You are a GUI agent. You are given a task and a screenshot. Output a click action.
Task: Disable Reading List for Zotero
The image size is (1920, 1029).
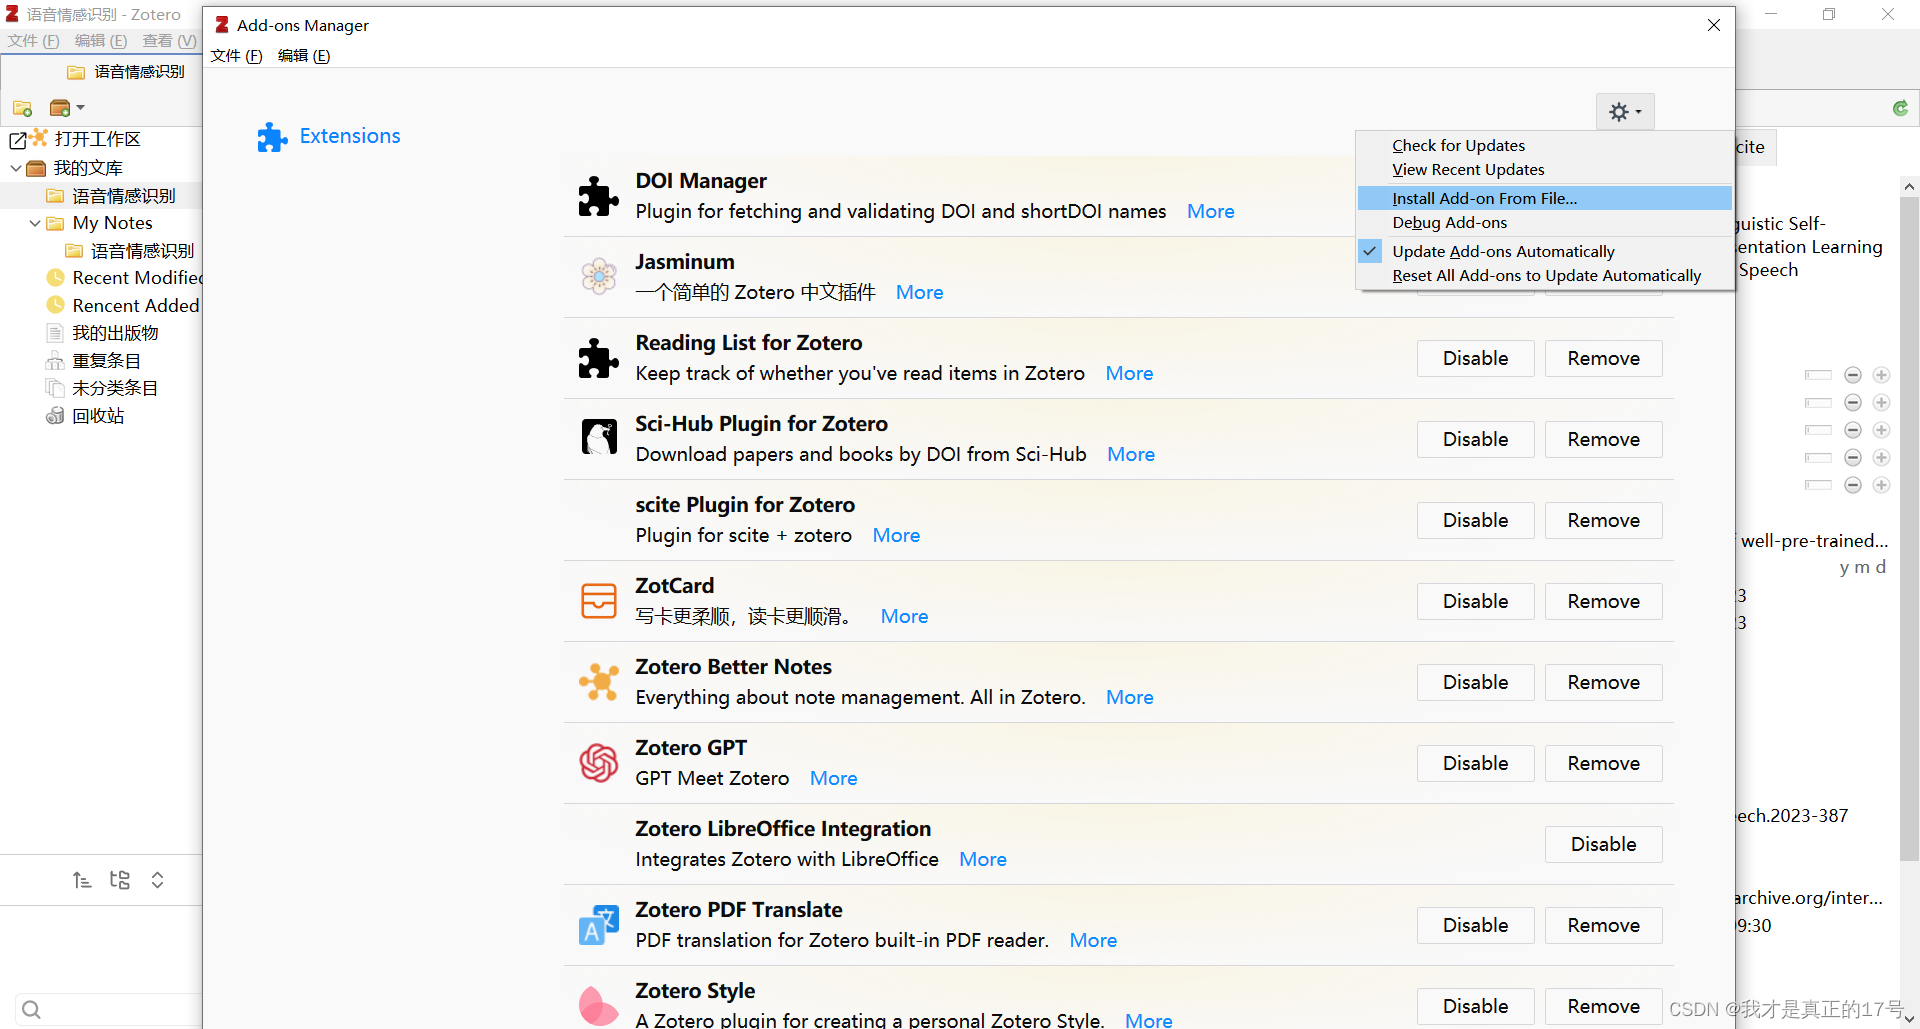[x=1475, y=358]
